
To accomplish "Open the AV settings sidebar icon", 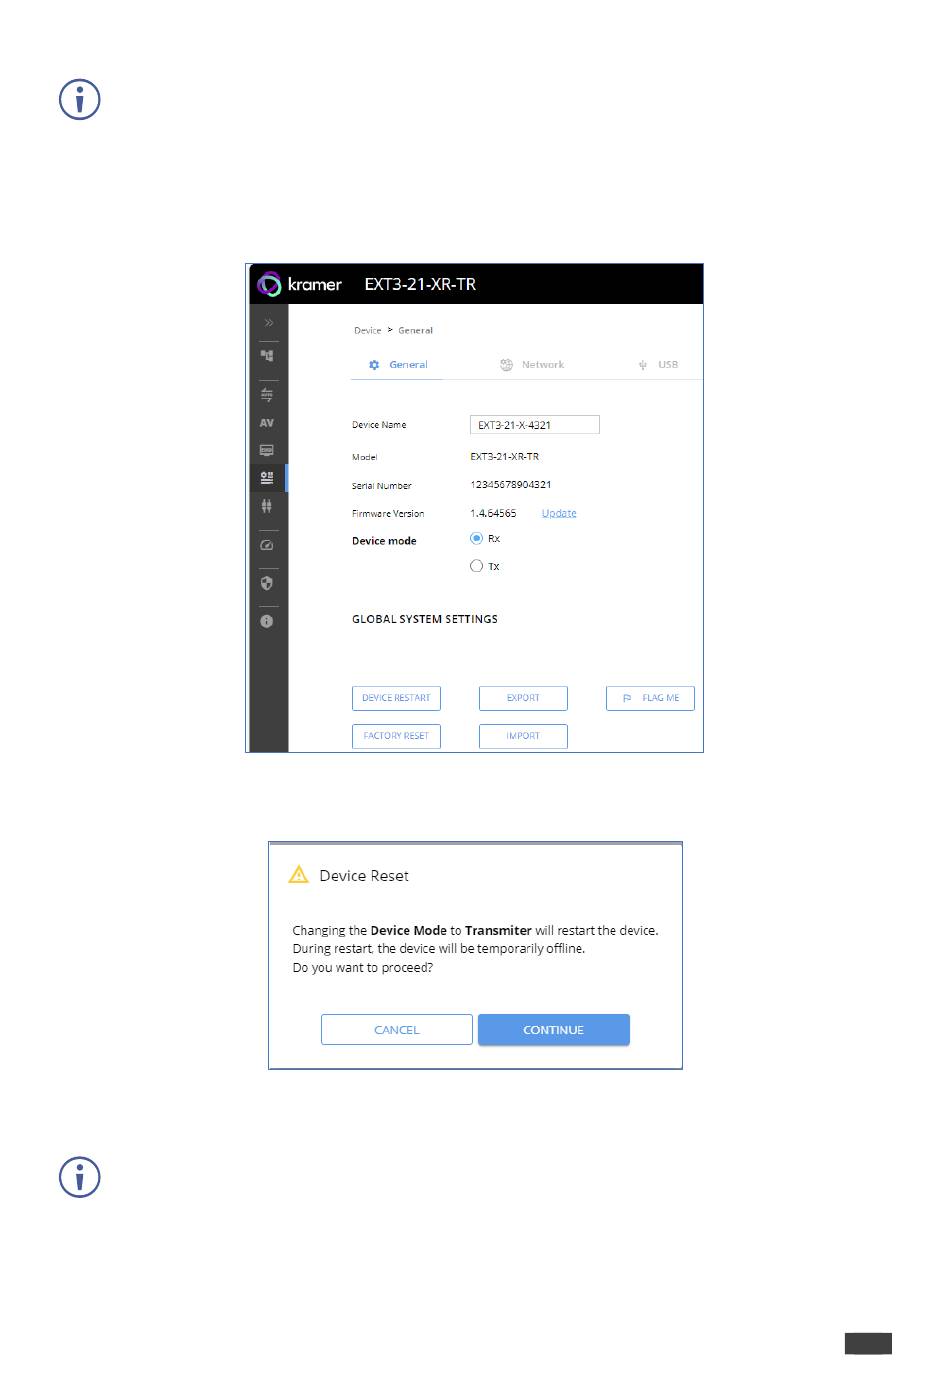I will [267, 423].
